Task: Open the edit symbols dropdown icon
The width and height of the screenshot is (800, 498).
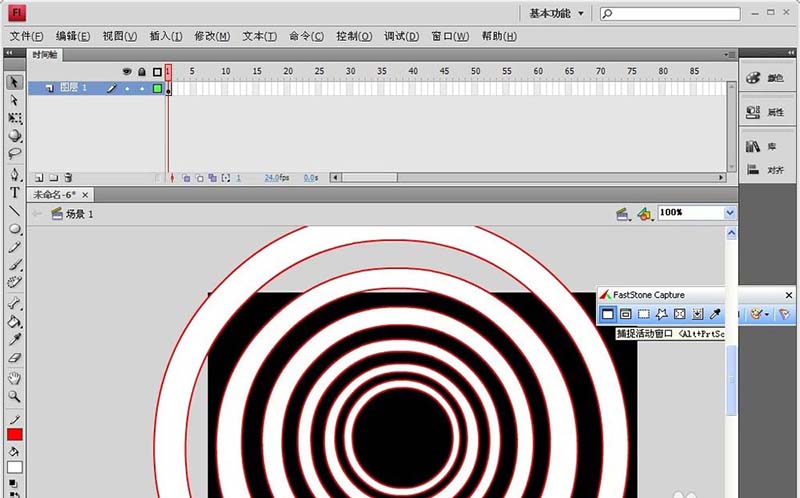Action: pos(645,214)
